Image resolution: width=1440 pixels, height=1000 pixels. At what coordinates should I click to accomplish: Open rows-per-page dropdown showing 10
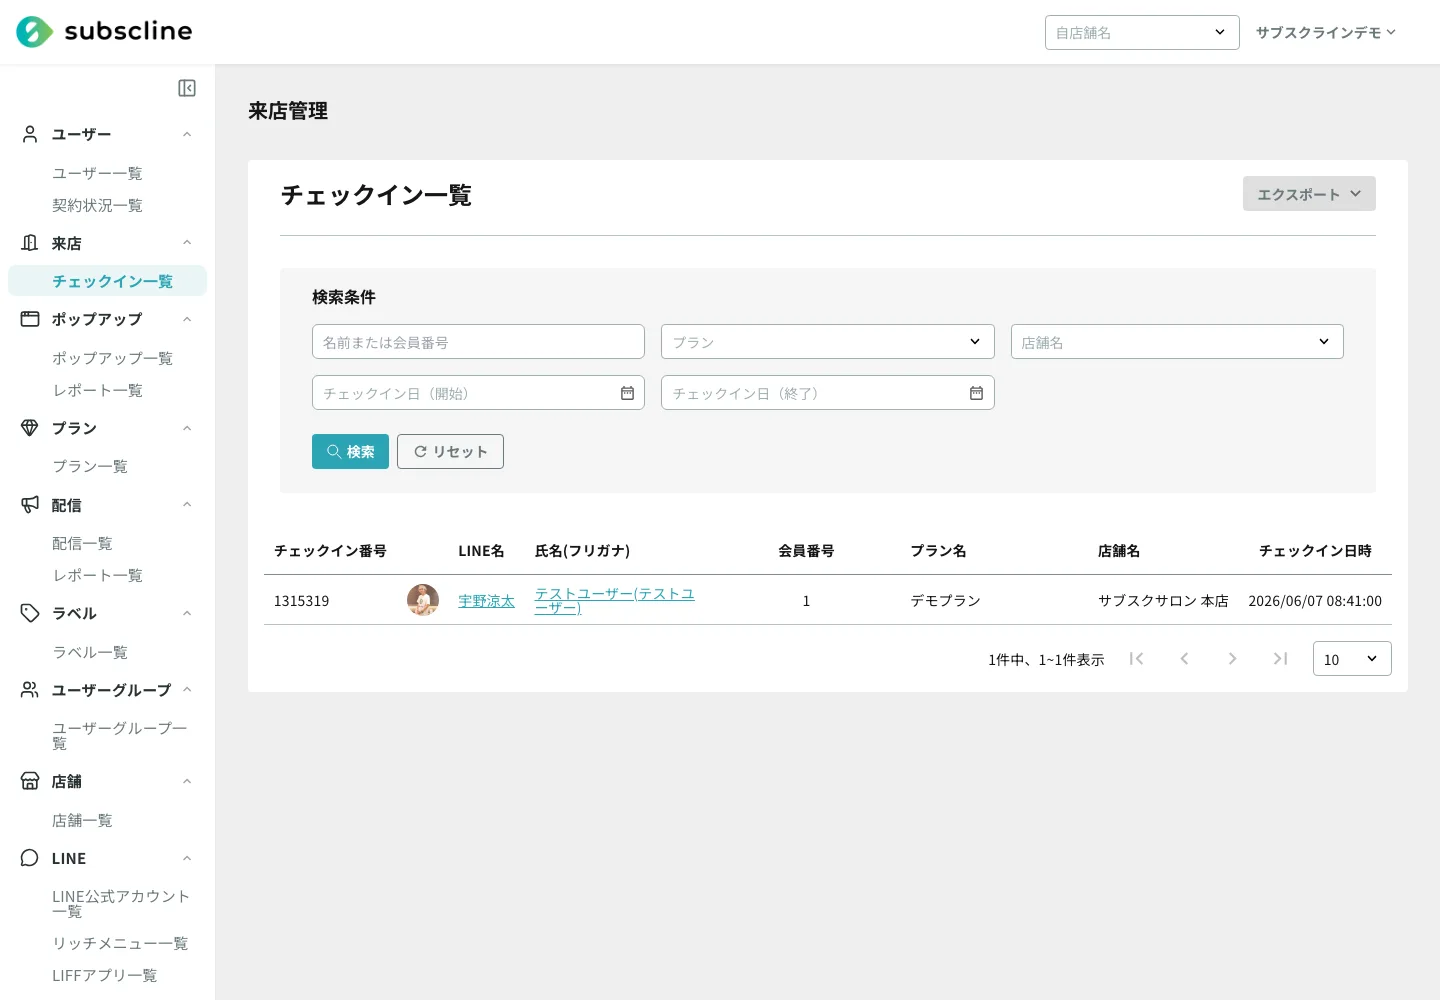pyautogui.click(x=1352, y=659)
